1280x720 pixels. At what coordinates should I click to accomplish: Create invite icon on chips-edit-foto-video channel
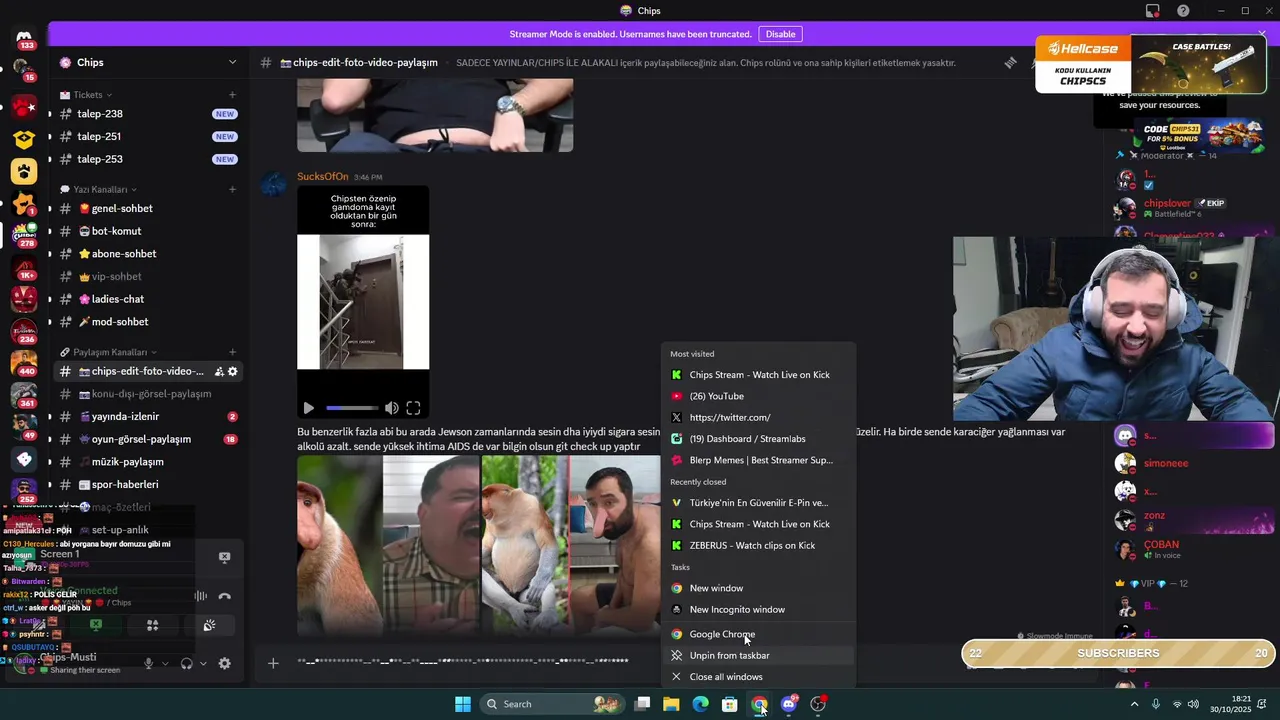pos(219,371)
